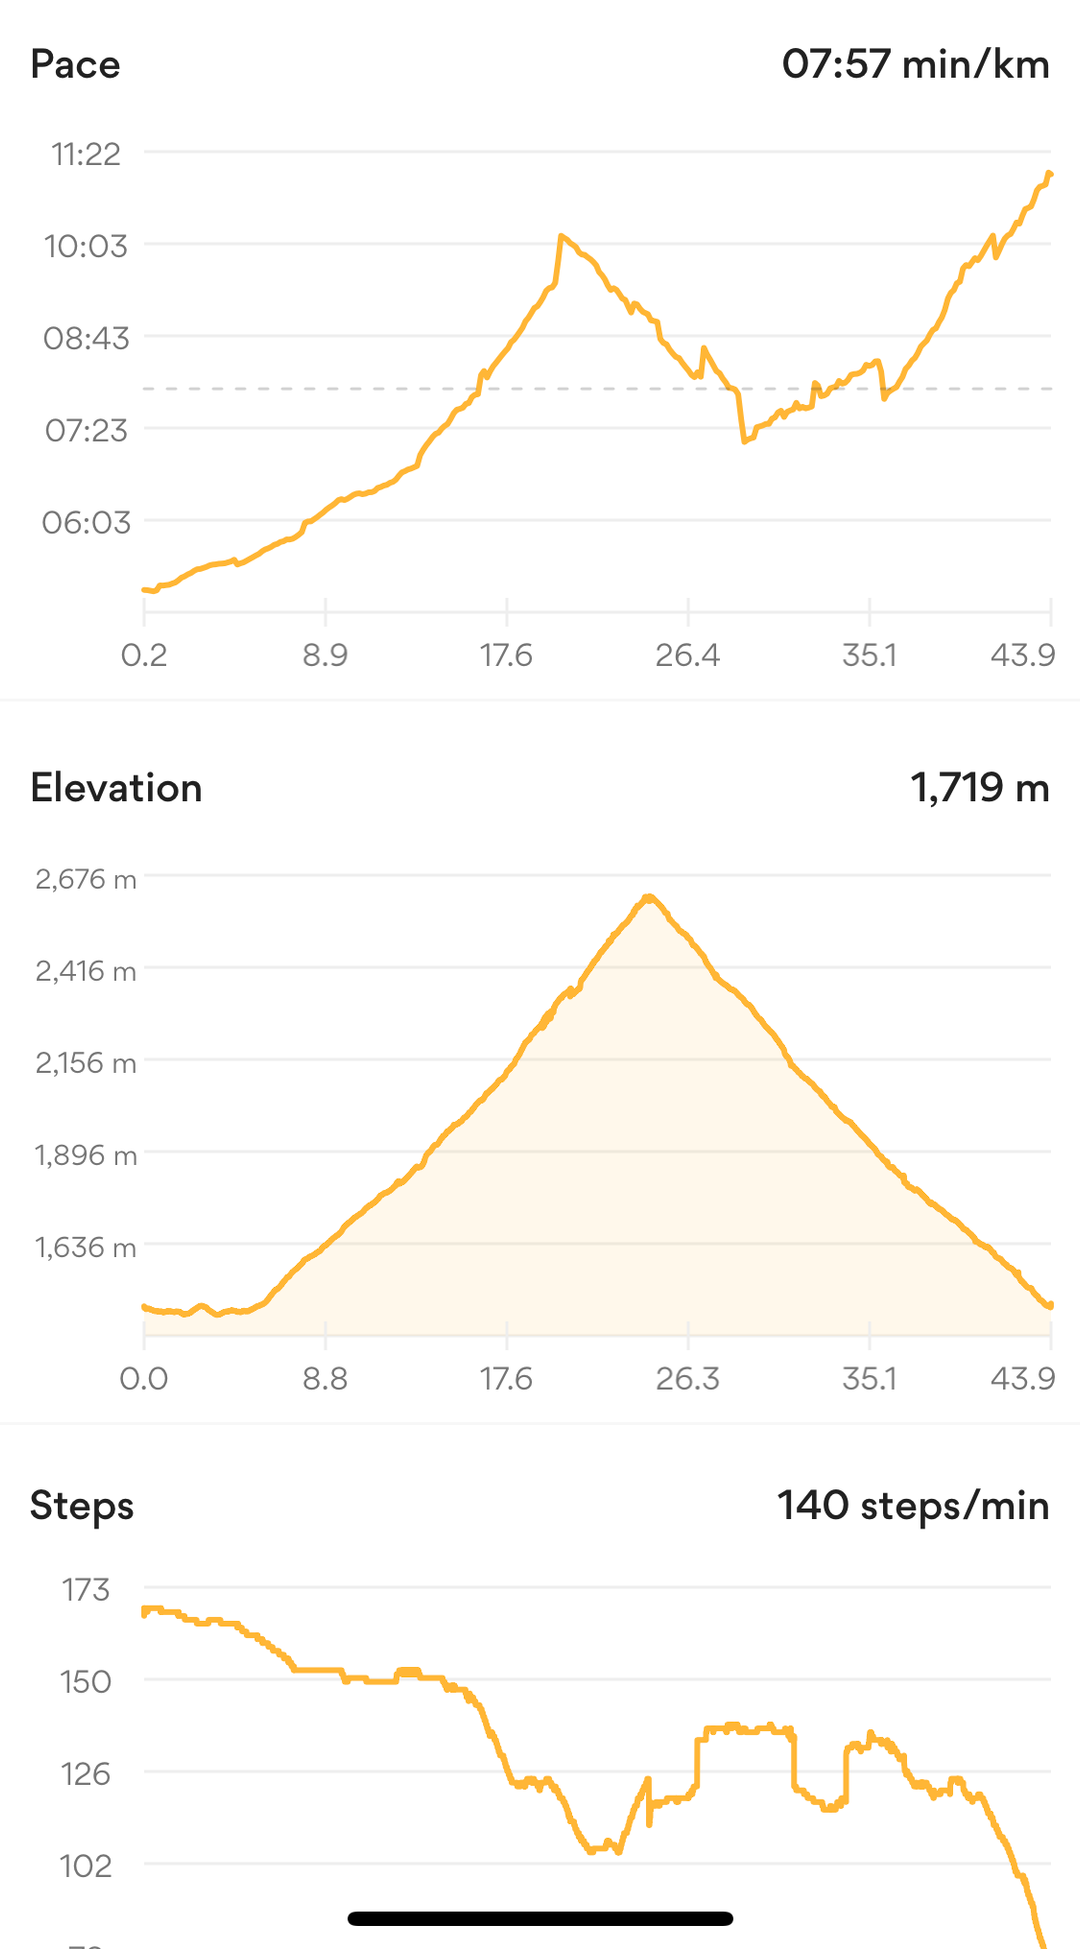The height and width of the screenshot is (1949, 1080).
Task: Select the 0.0 km tick on elevation chart
Action: click(x=144, y=1379)
